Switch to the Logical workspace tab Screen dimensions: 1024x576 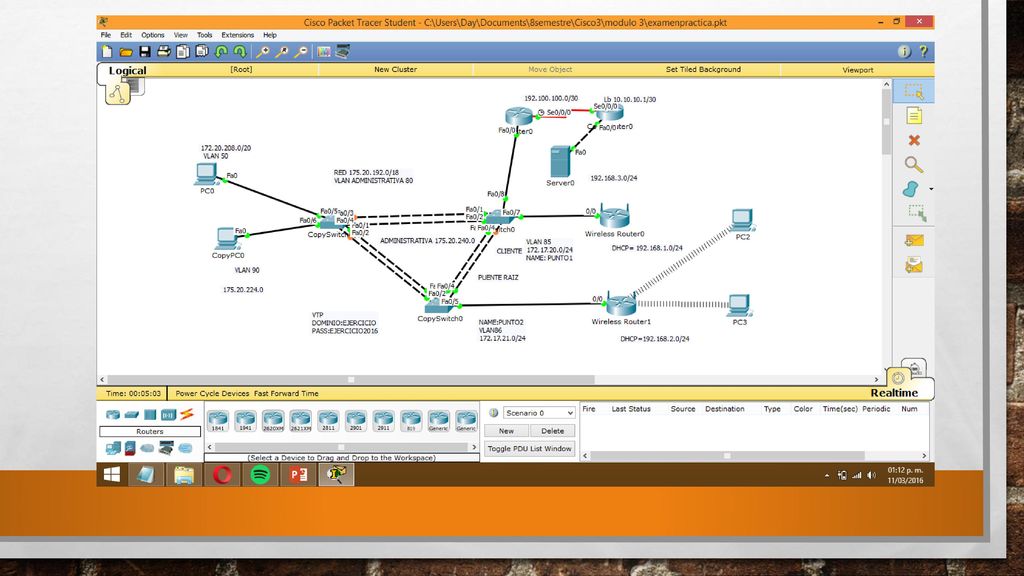(127, 71)
